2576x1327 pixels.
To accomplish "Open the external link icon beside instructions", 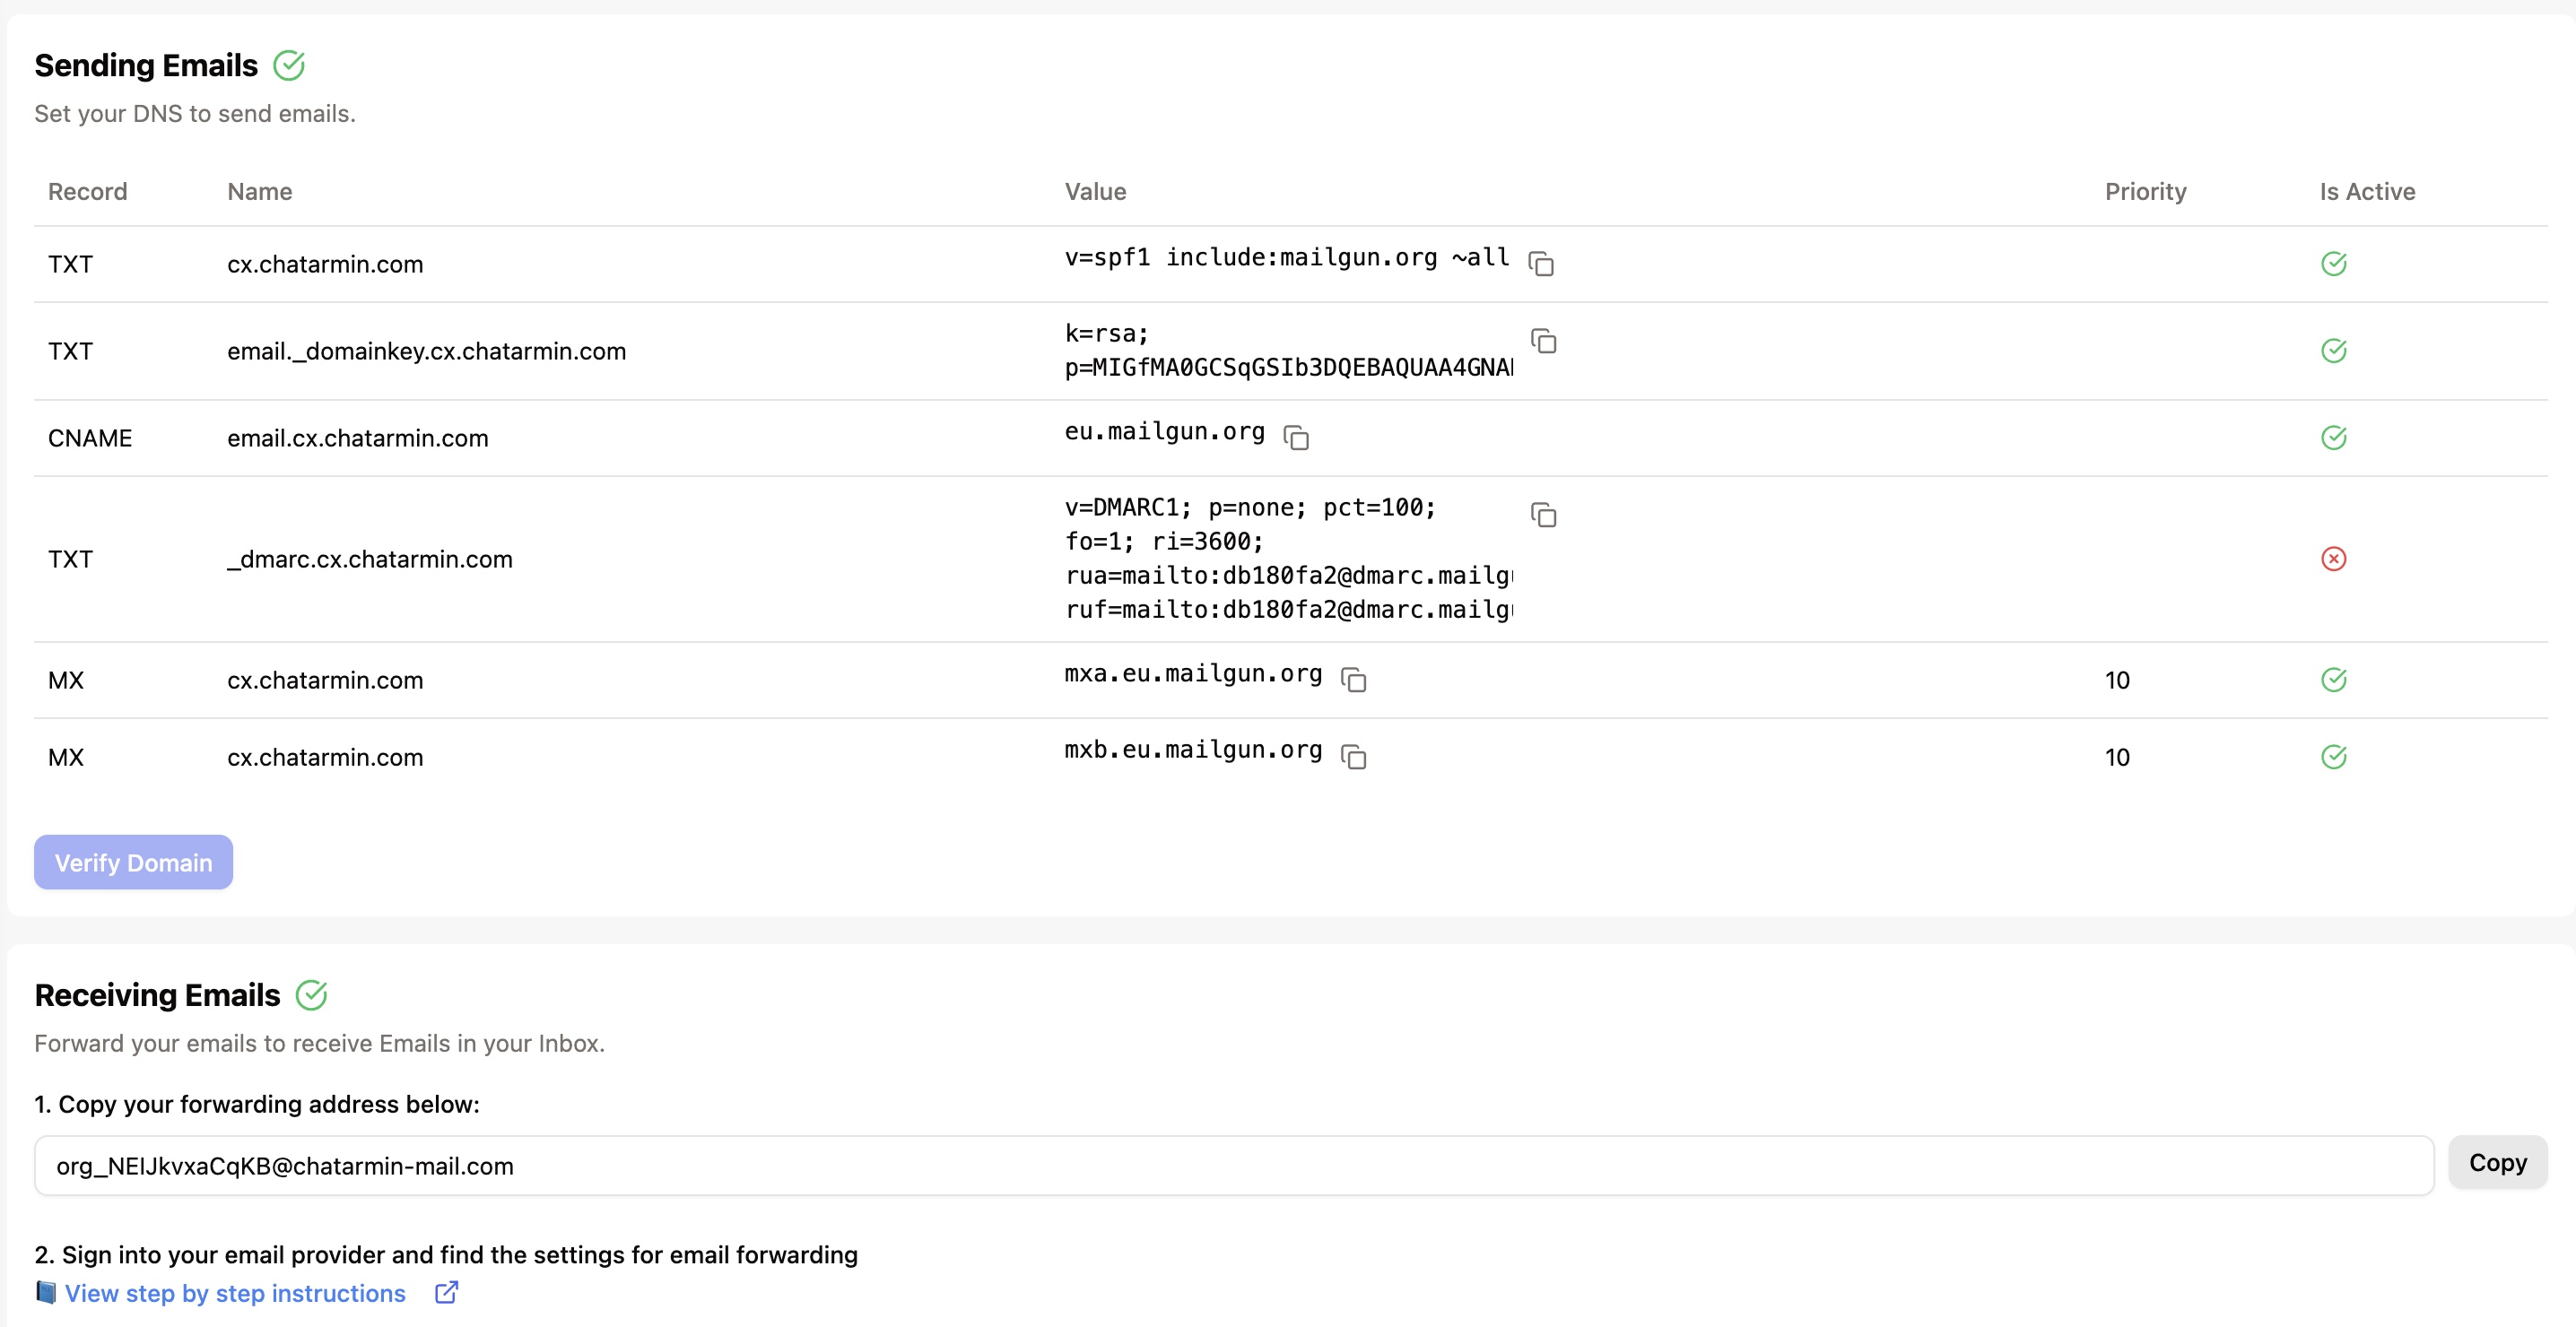I will (x=446, y=1292).
